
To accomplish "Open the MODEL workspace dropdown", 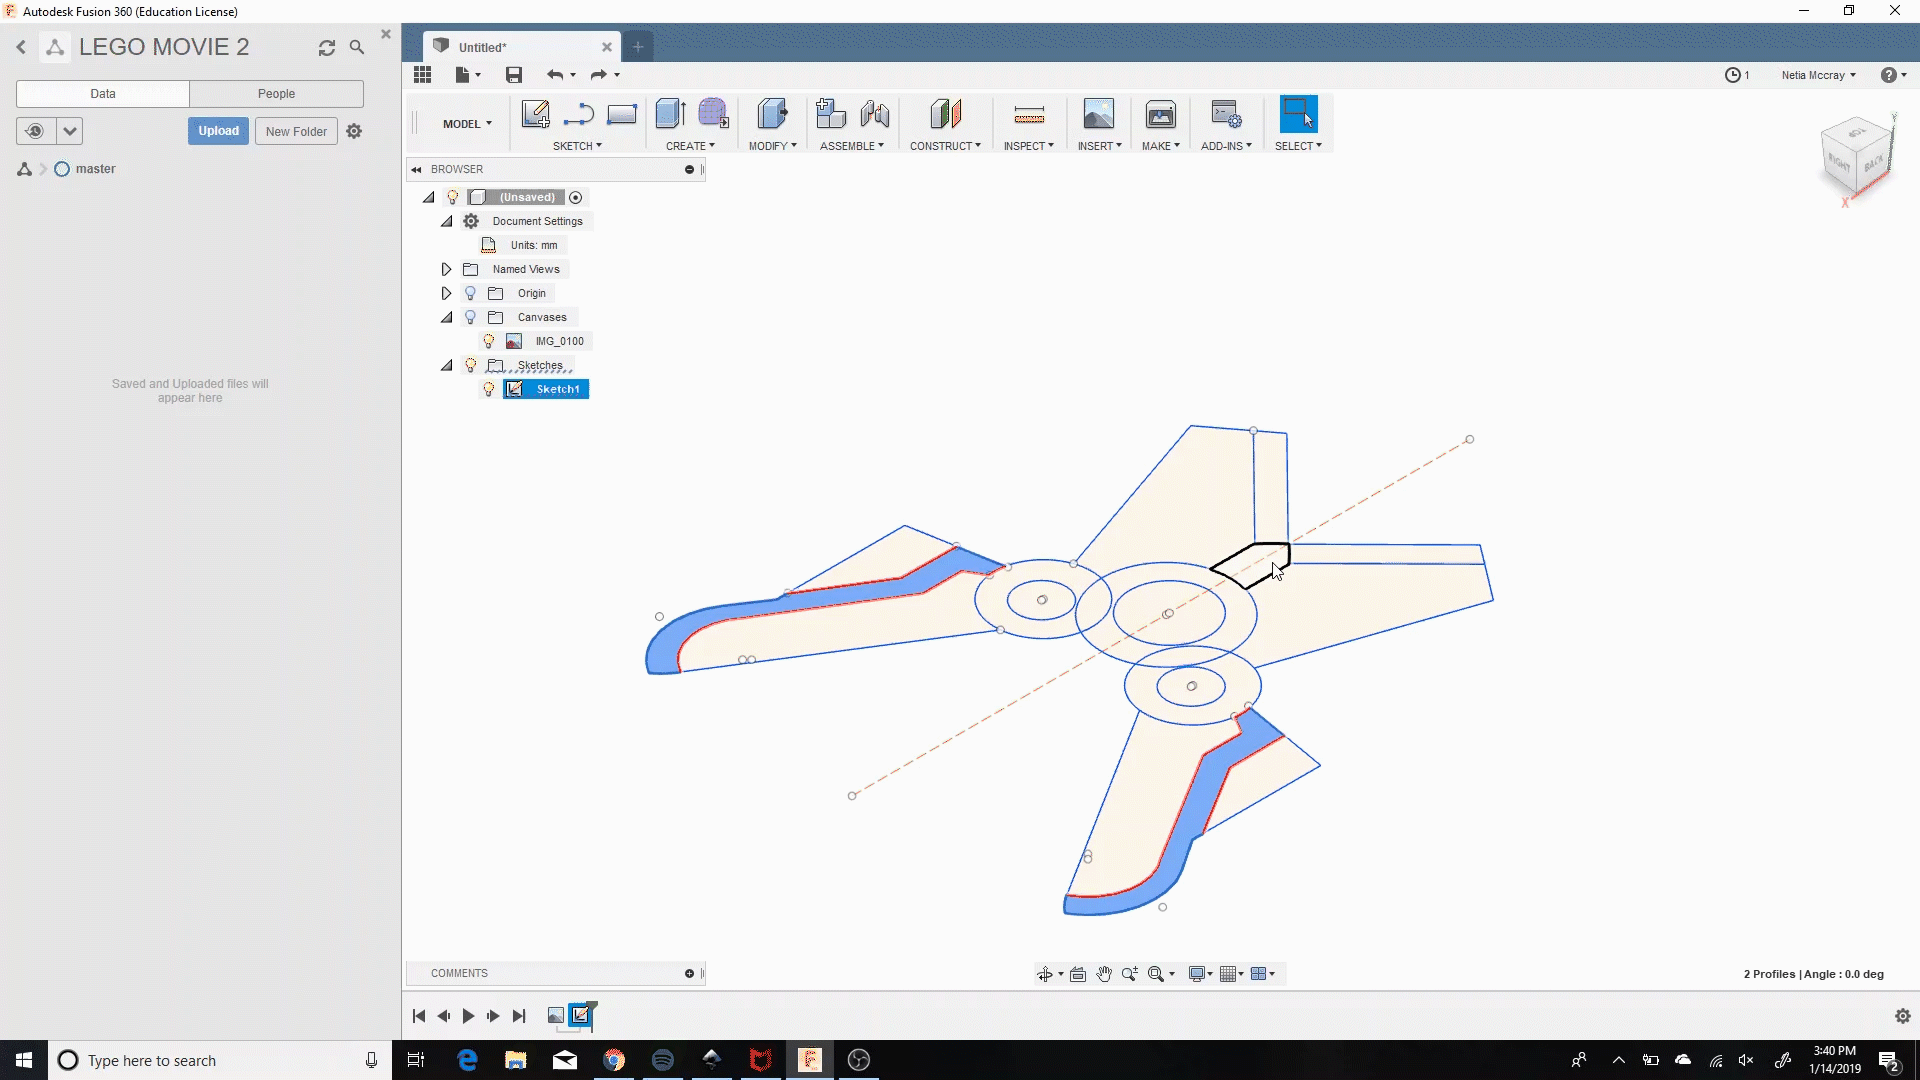I will click(467, 124).
